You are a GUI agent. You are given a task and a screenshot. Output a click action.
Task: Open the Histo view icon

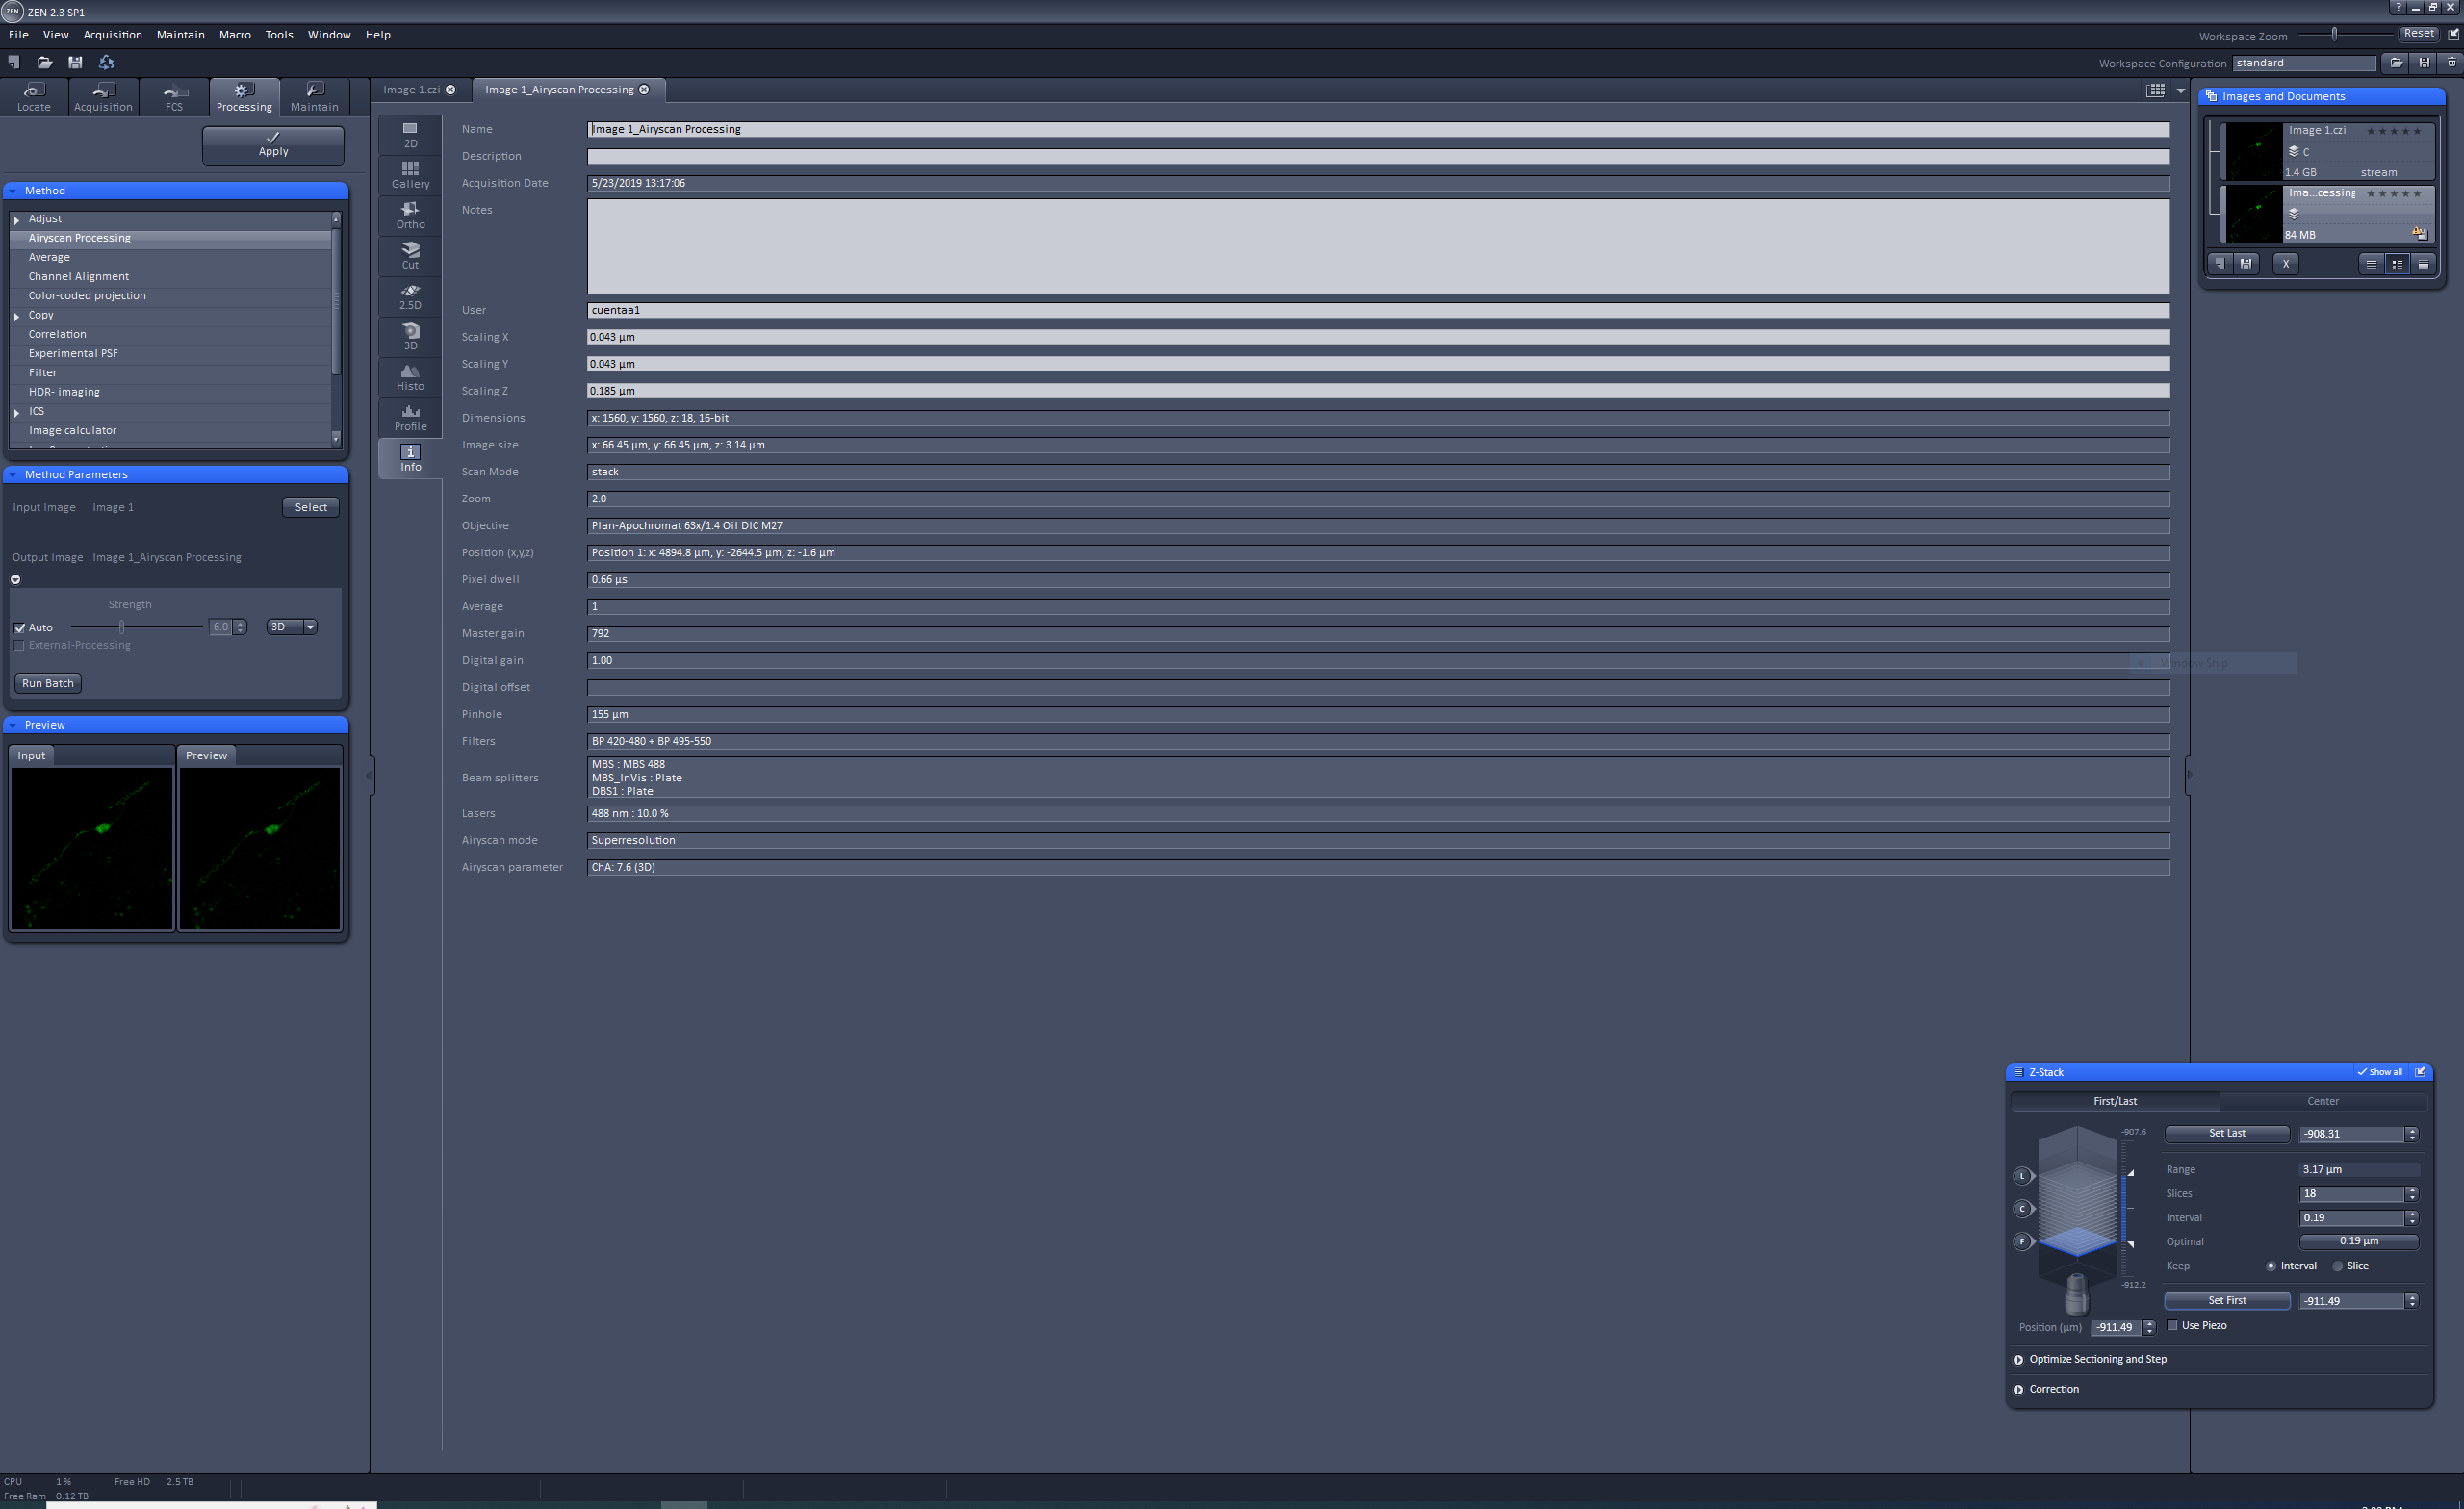pyautogui.click(x=410, y=376)
